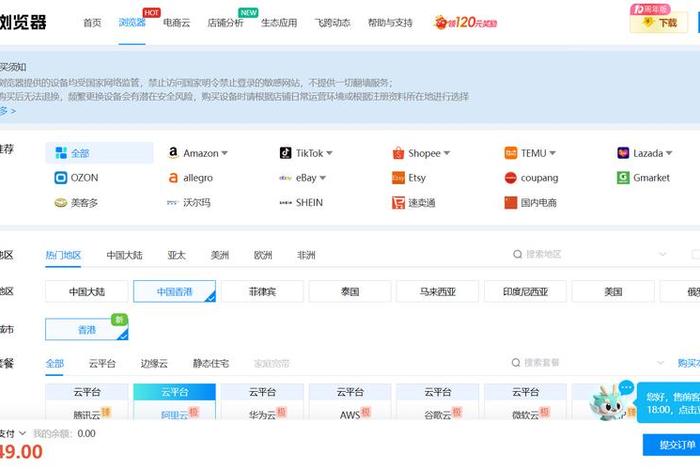Switch to the 热门地区 tab
Screen dimensions: 700x470
pos(63,255)
